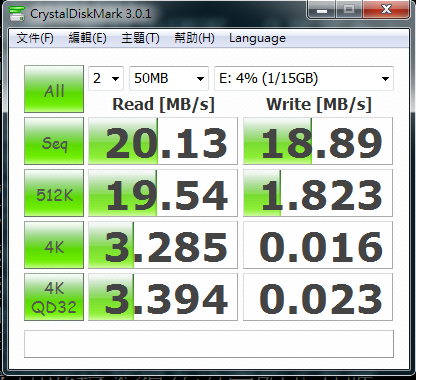Start the Seq benchmark test
Image resolution: width=428 pixels, height=380 pixels.
point(54,141)
